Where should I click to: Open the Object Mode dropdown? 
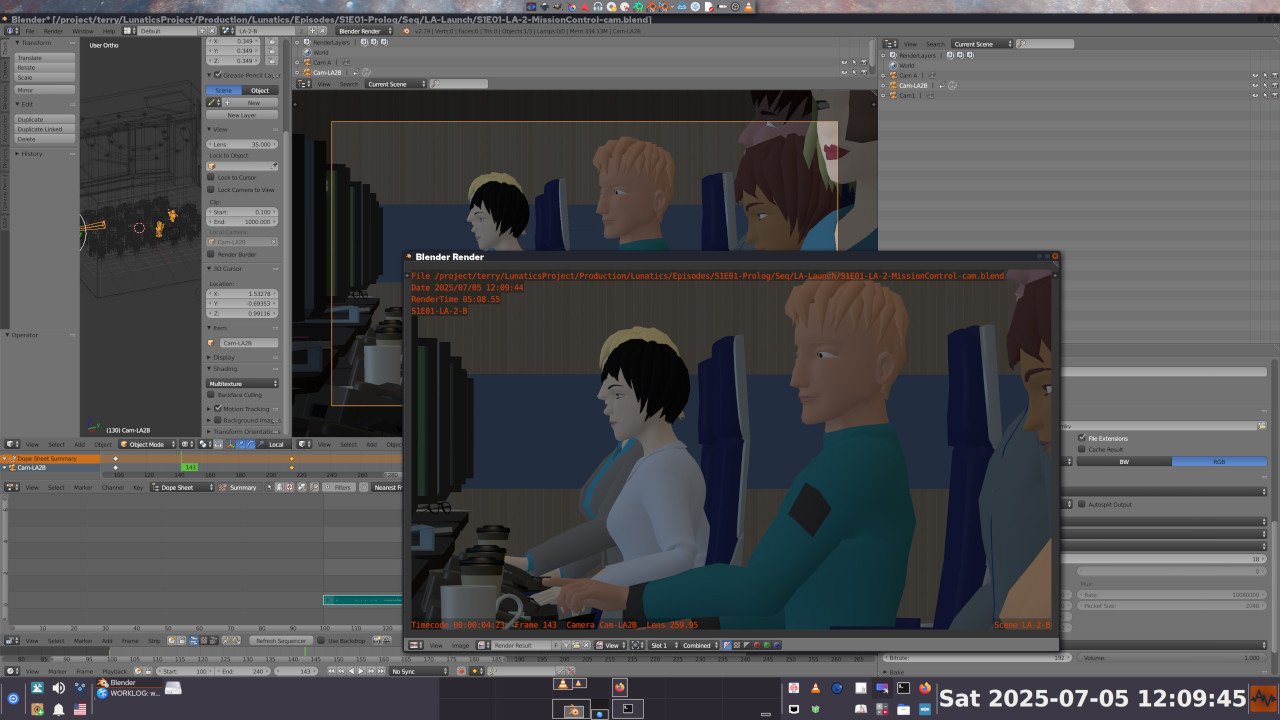click(x=147, y=444)
